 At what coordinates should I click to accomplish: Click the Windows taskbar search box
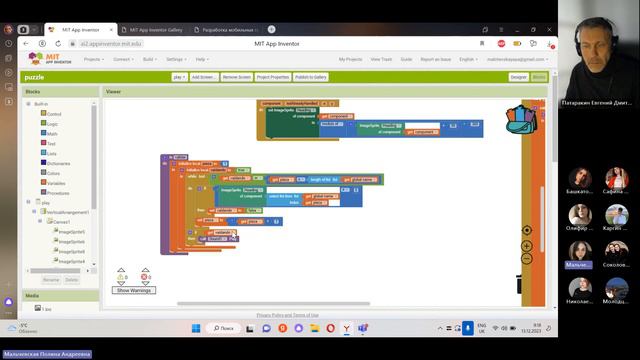pos(224,328)
